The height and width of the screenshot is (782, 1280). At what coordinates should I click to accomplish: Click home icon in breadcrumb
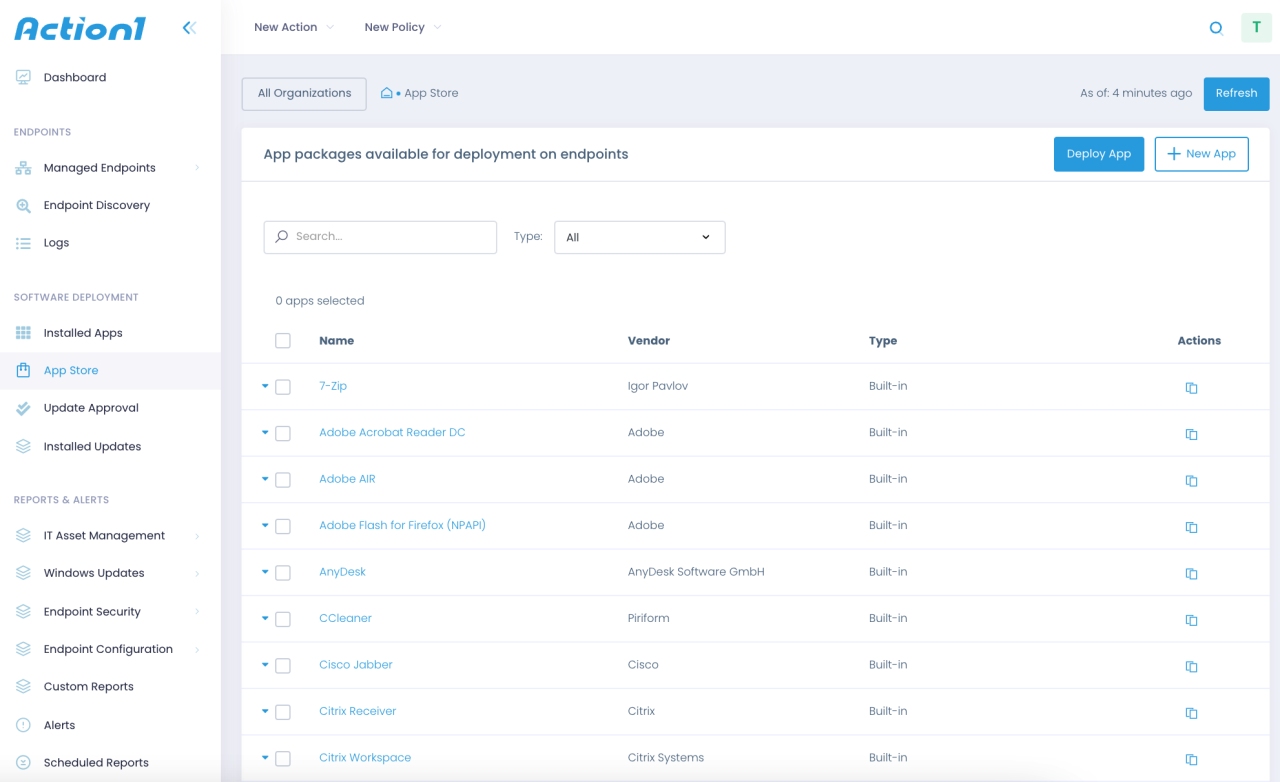coord(387,93)
